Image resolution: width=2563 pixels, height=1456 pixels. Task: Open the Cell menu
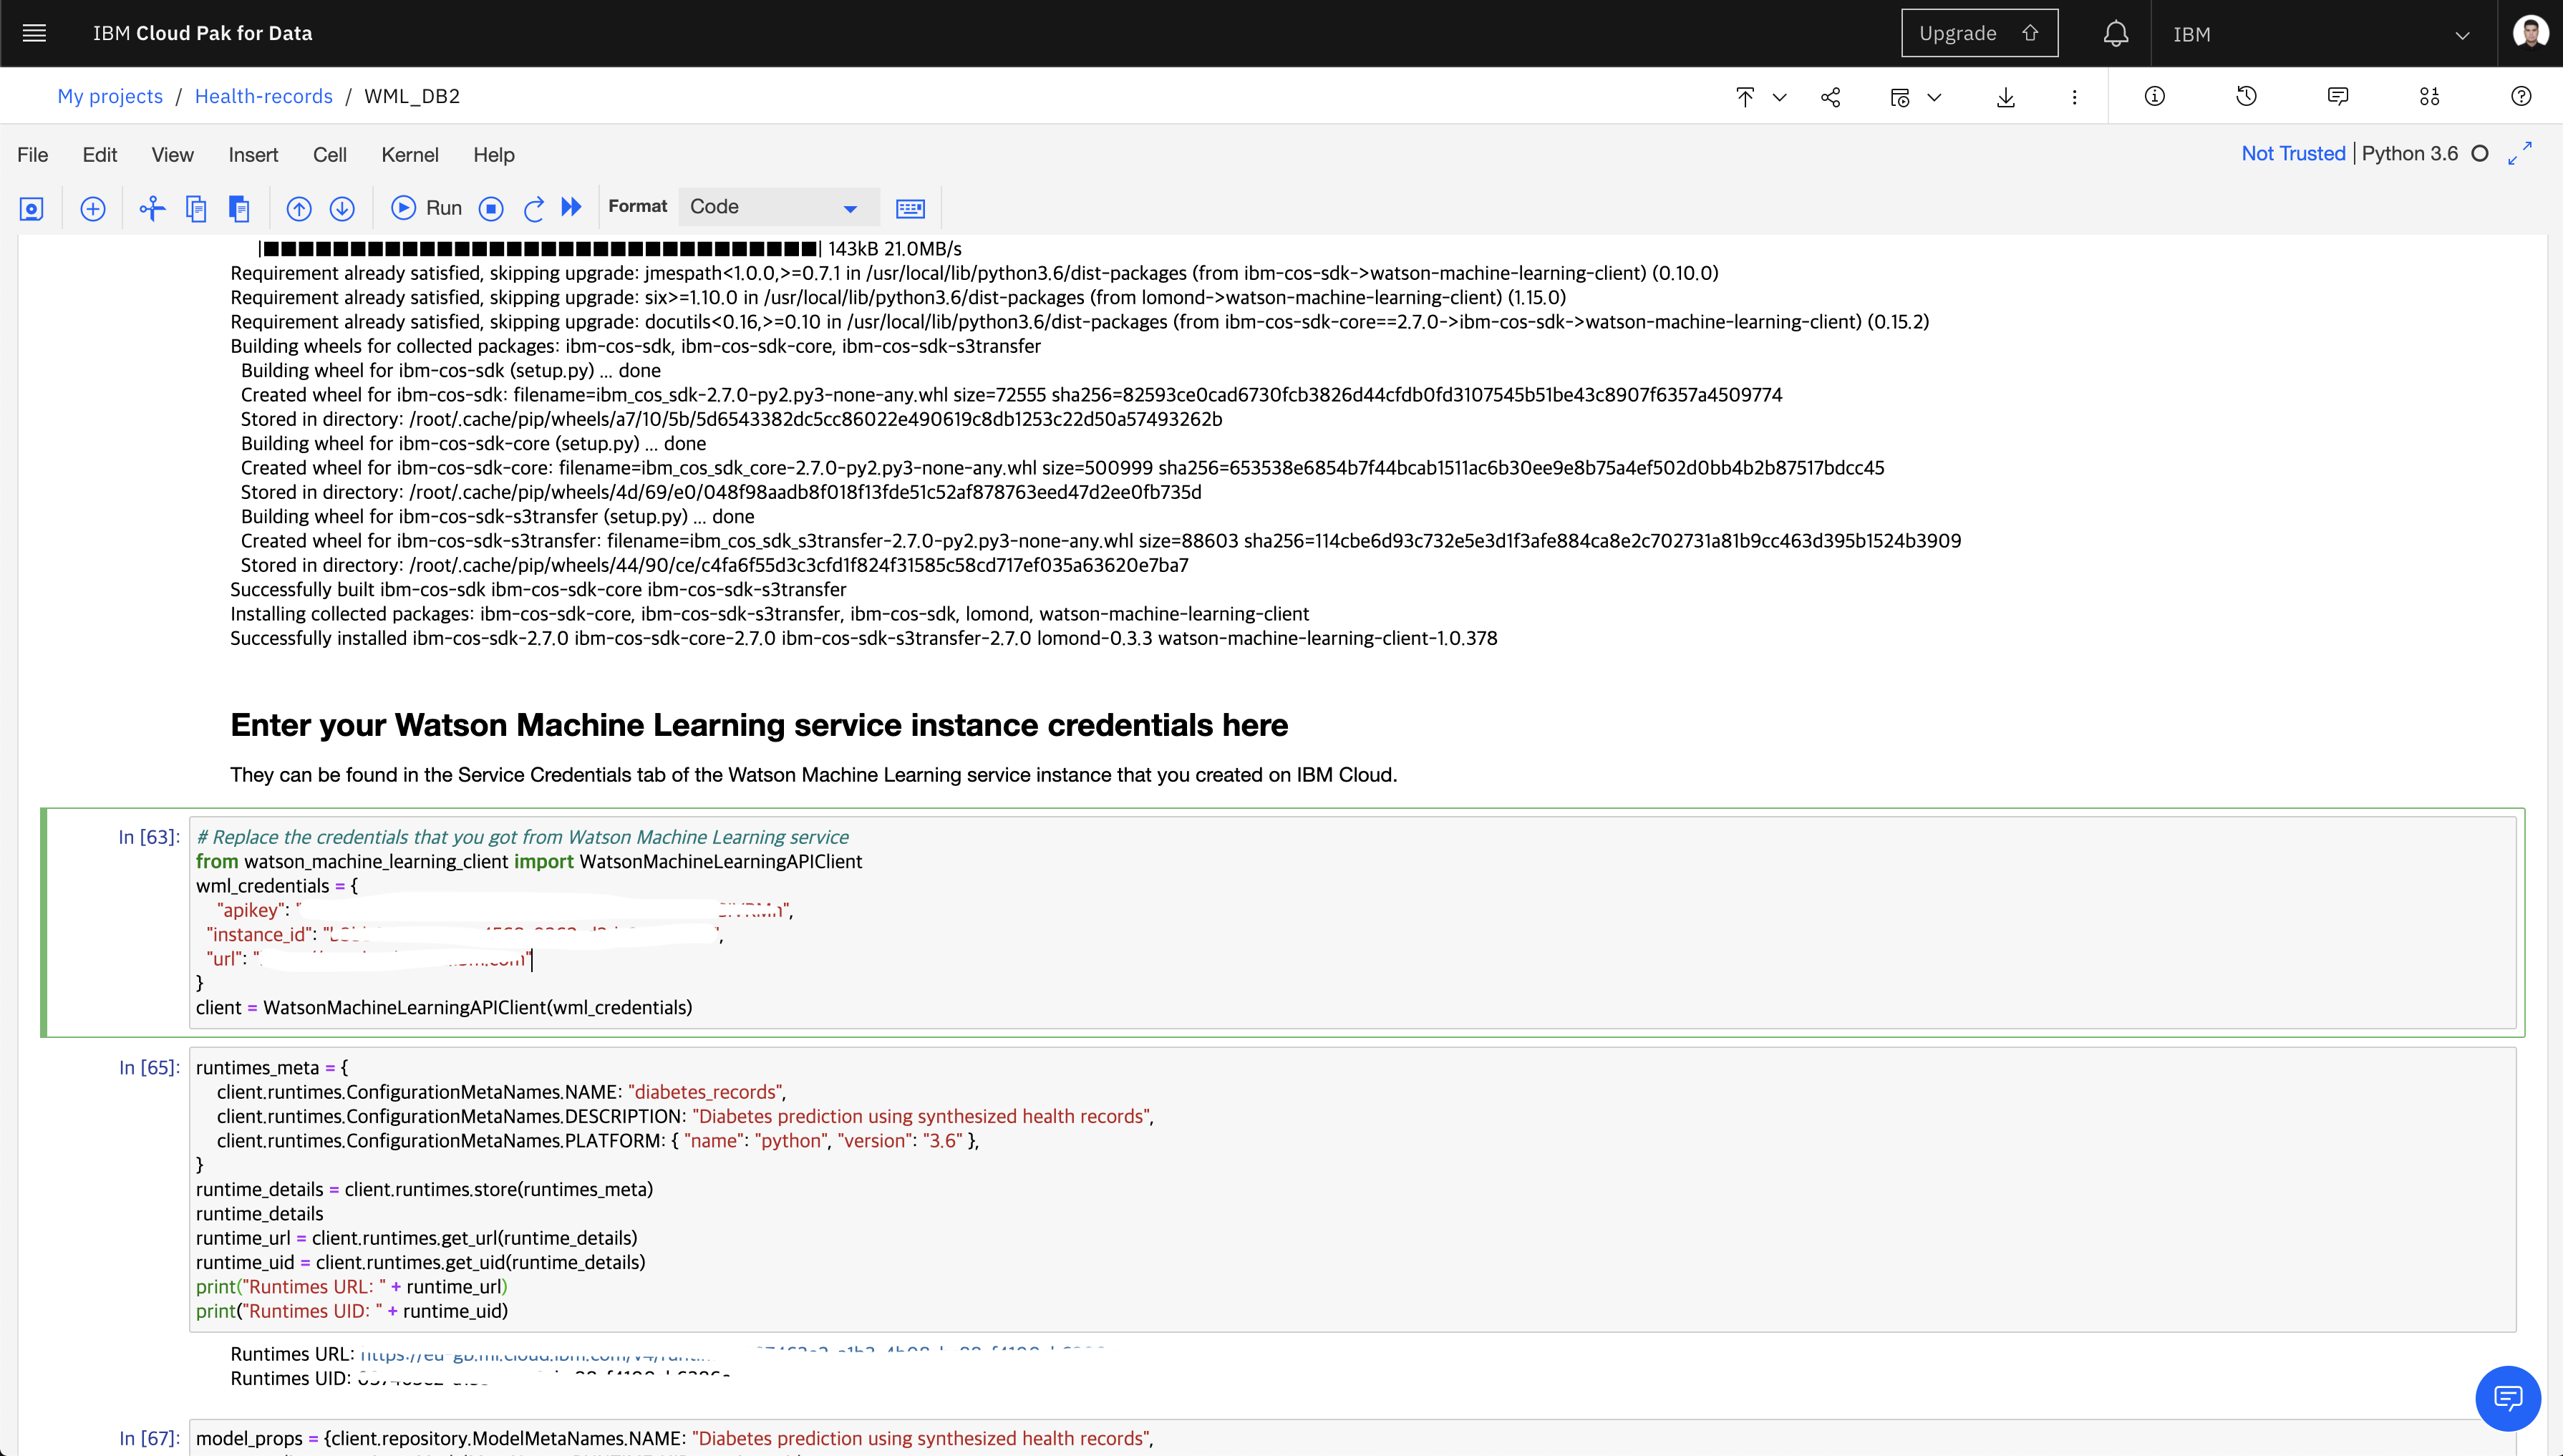pyautogui.click(x=329, y=155)
